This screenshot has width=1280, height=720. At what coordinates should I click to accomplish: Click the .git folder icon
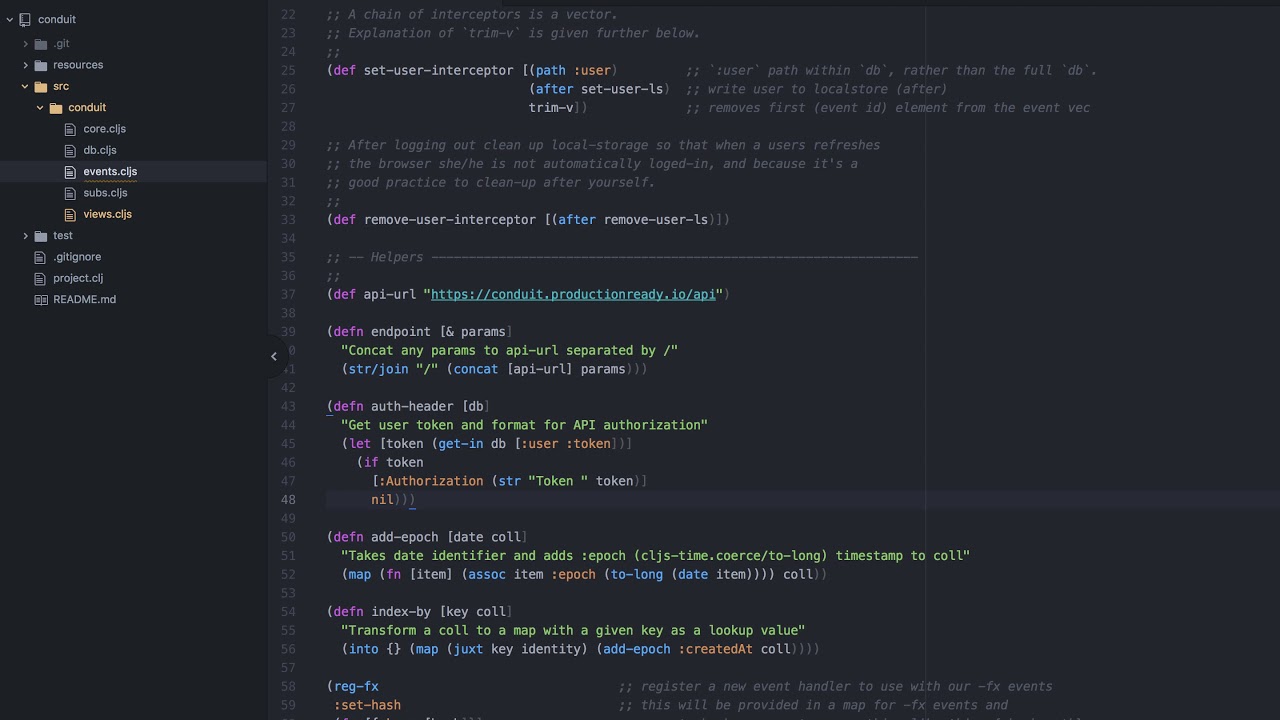pos(41,44)
